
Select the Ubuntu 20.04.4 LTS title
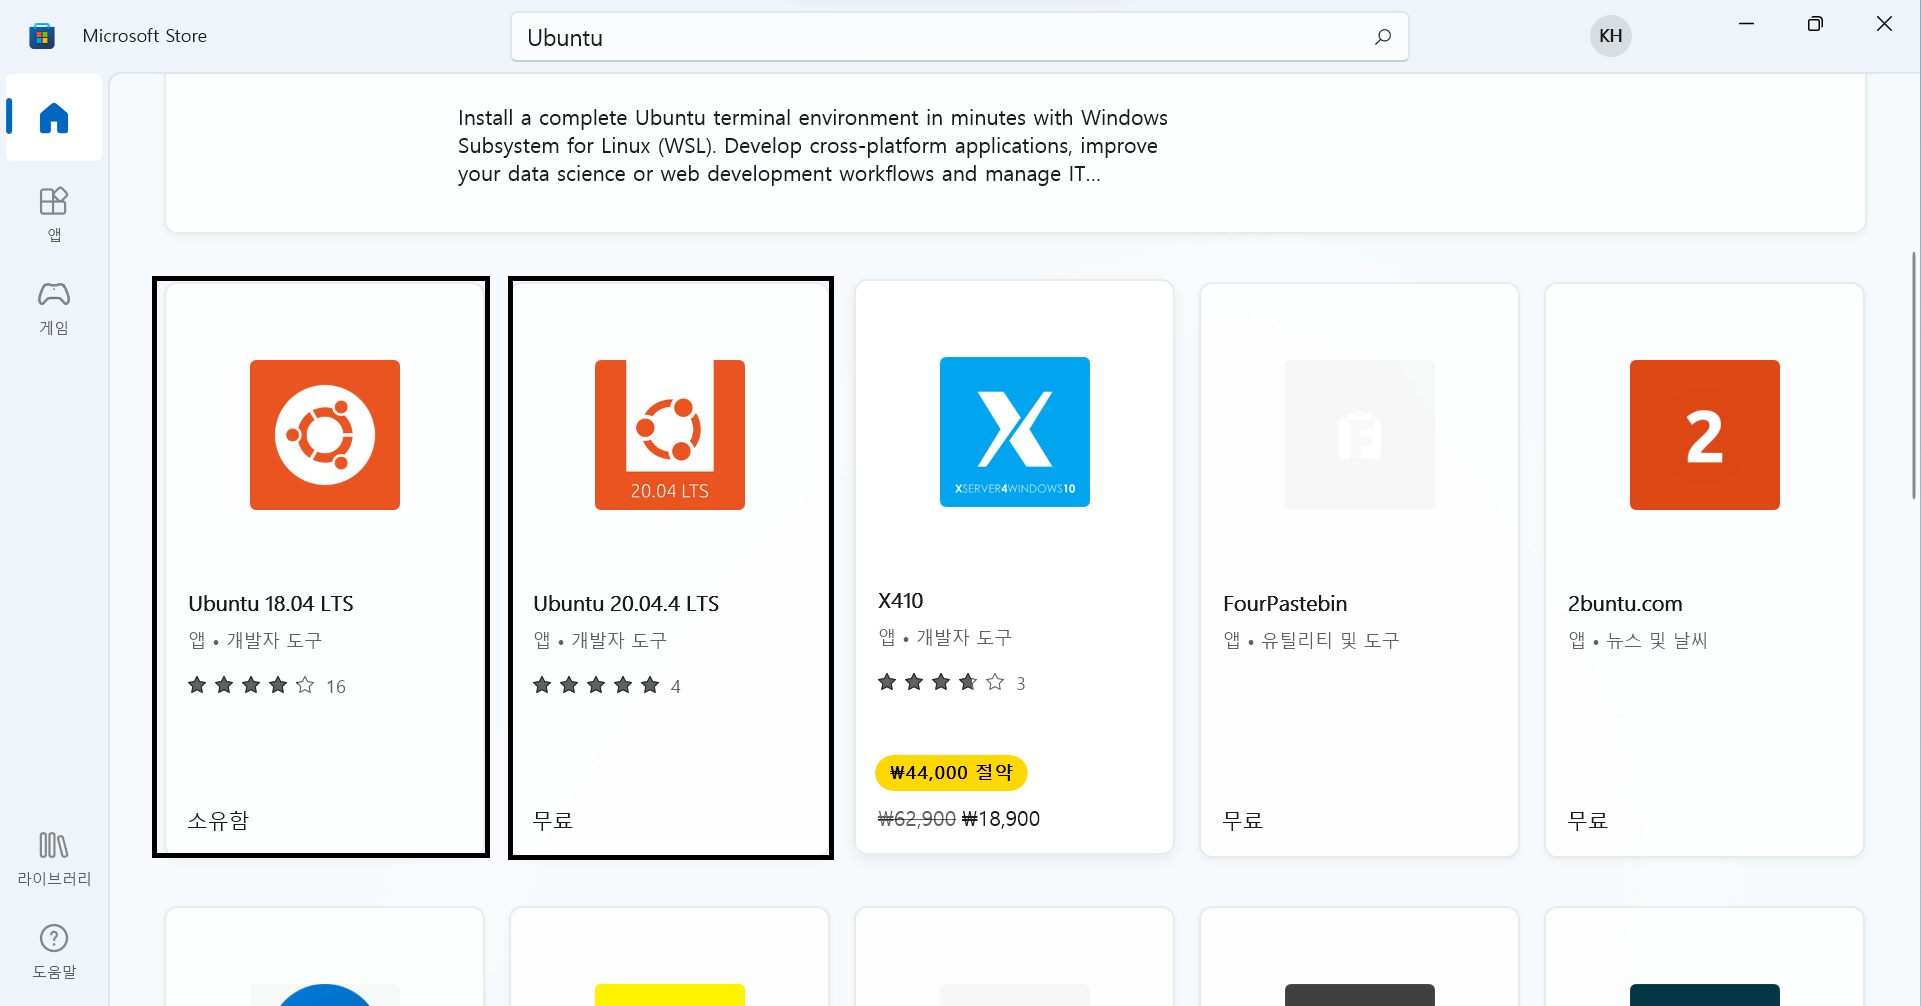pos(626,604)
